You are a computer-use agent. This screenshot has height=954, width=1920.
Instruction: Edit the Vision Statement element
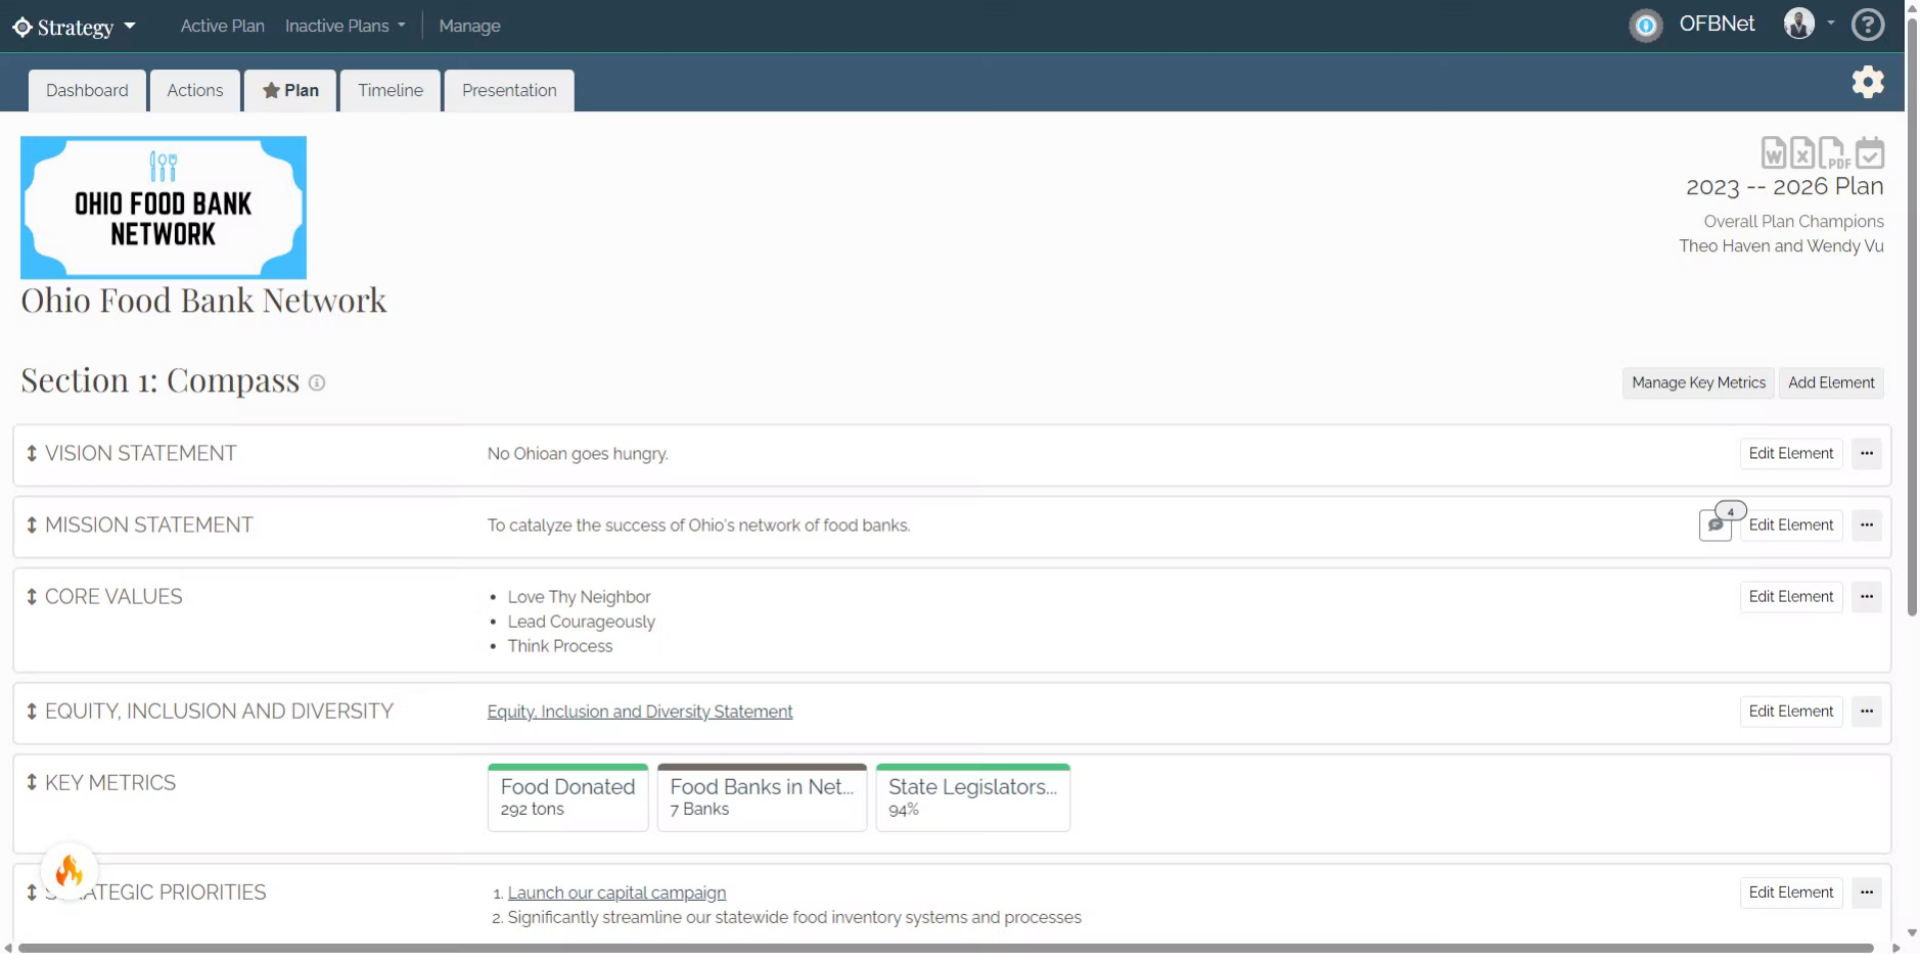click(x=1790, y=453)
